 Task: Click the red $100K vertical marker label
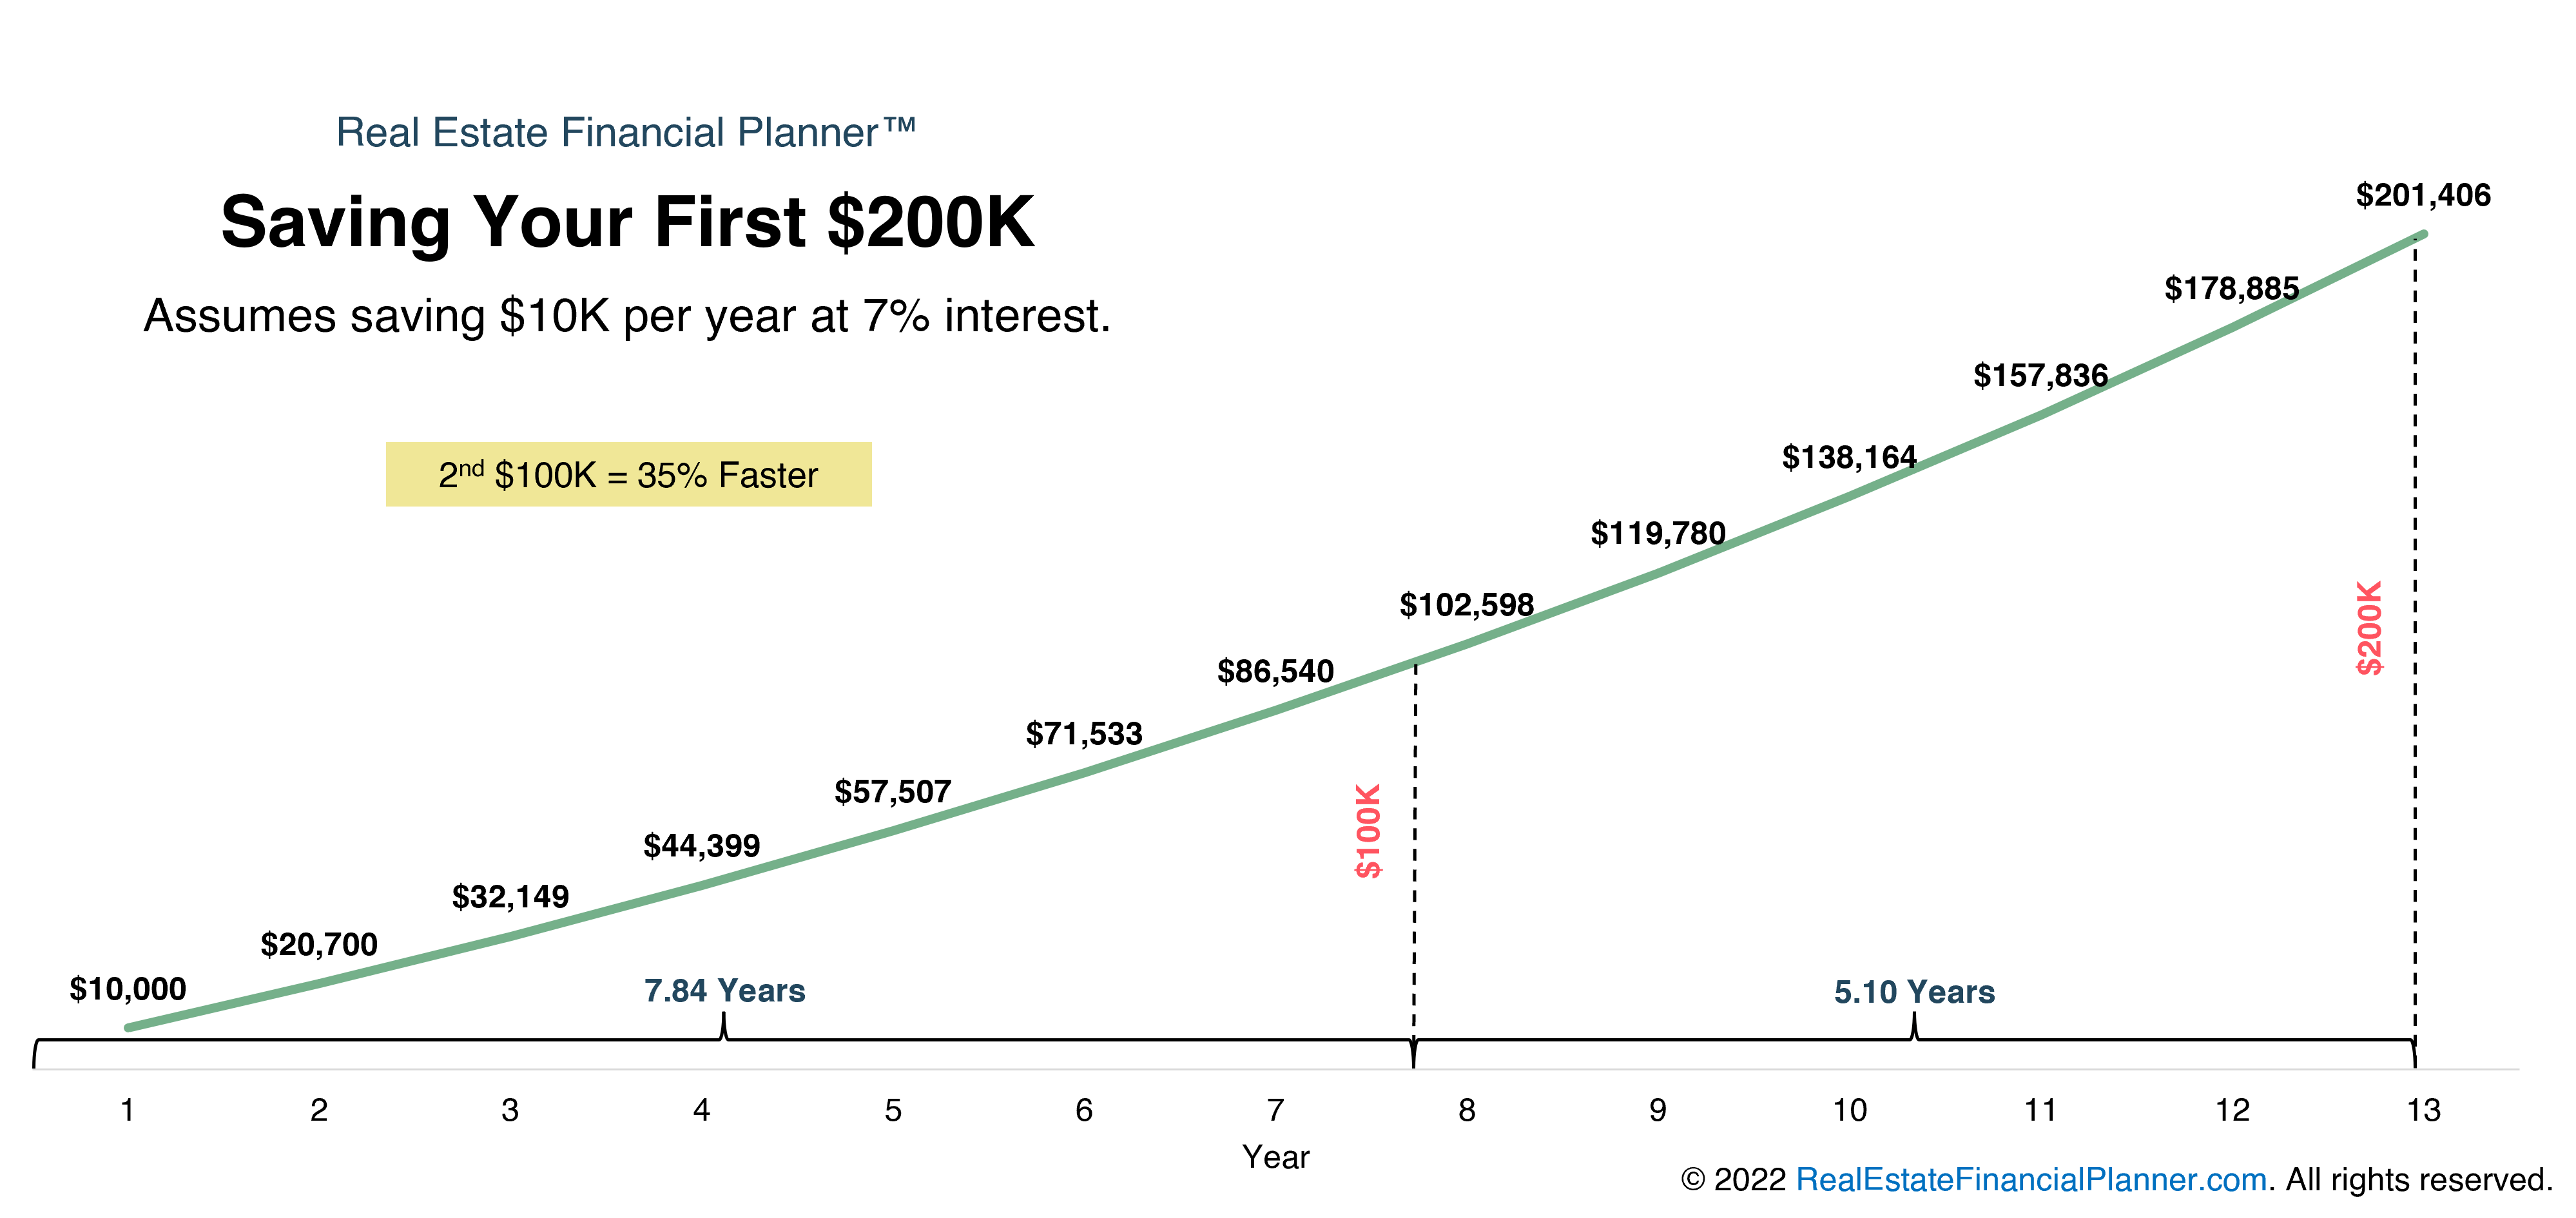point(1368,830)
